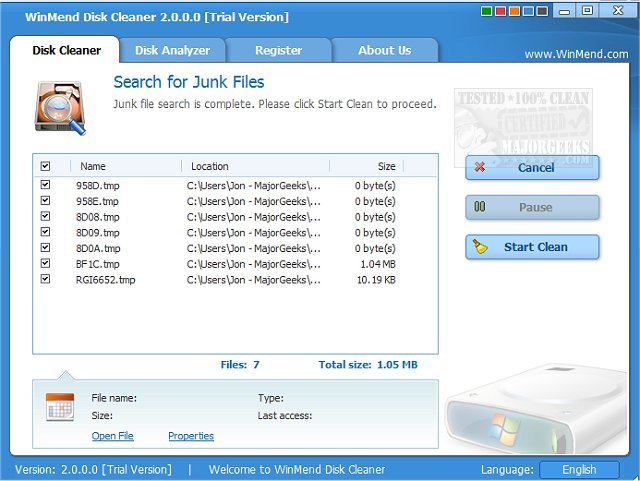The height and width of the screenshot is (481, 640).
Task: Click the calendar file details icon
Action: click(x=60, y=407)
